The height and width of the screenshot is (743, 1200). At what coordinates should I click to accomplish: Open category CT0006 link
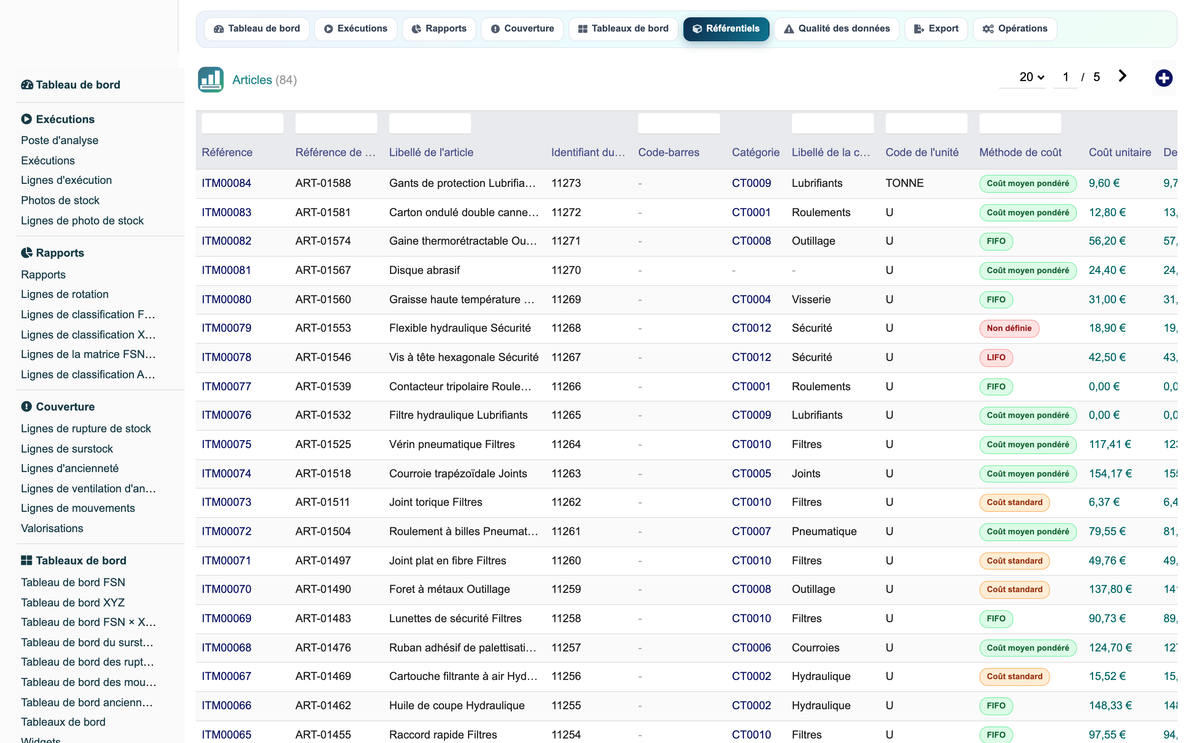(x=751, y=648)
